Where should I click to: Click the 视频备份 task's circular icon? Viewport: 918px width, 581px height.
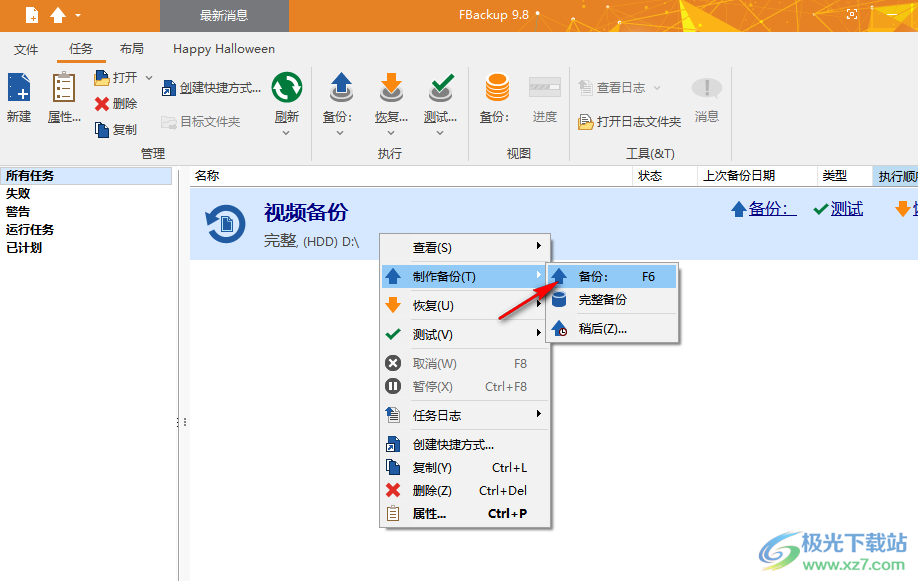pos(225,224)
